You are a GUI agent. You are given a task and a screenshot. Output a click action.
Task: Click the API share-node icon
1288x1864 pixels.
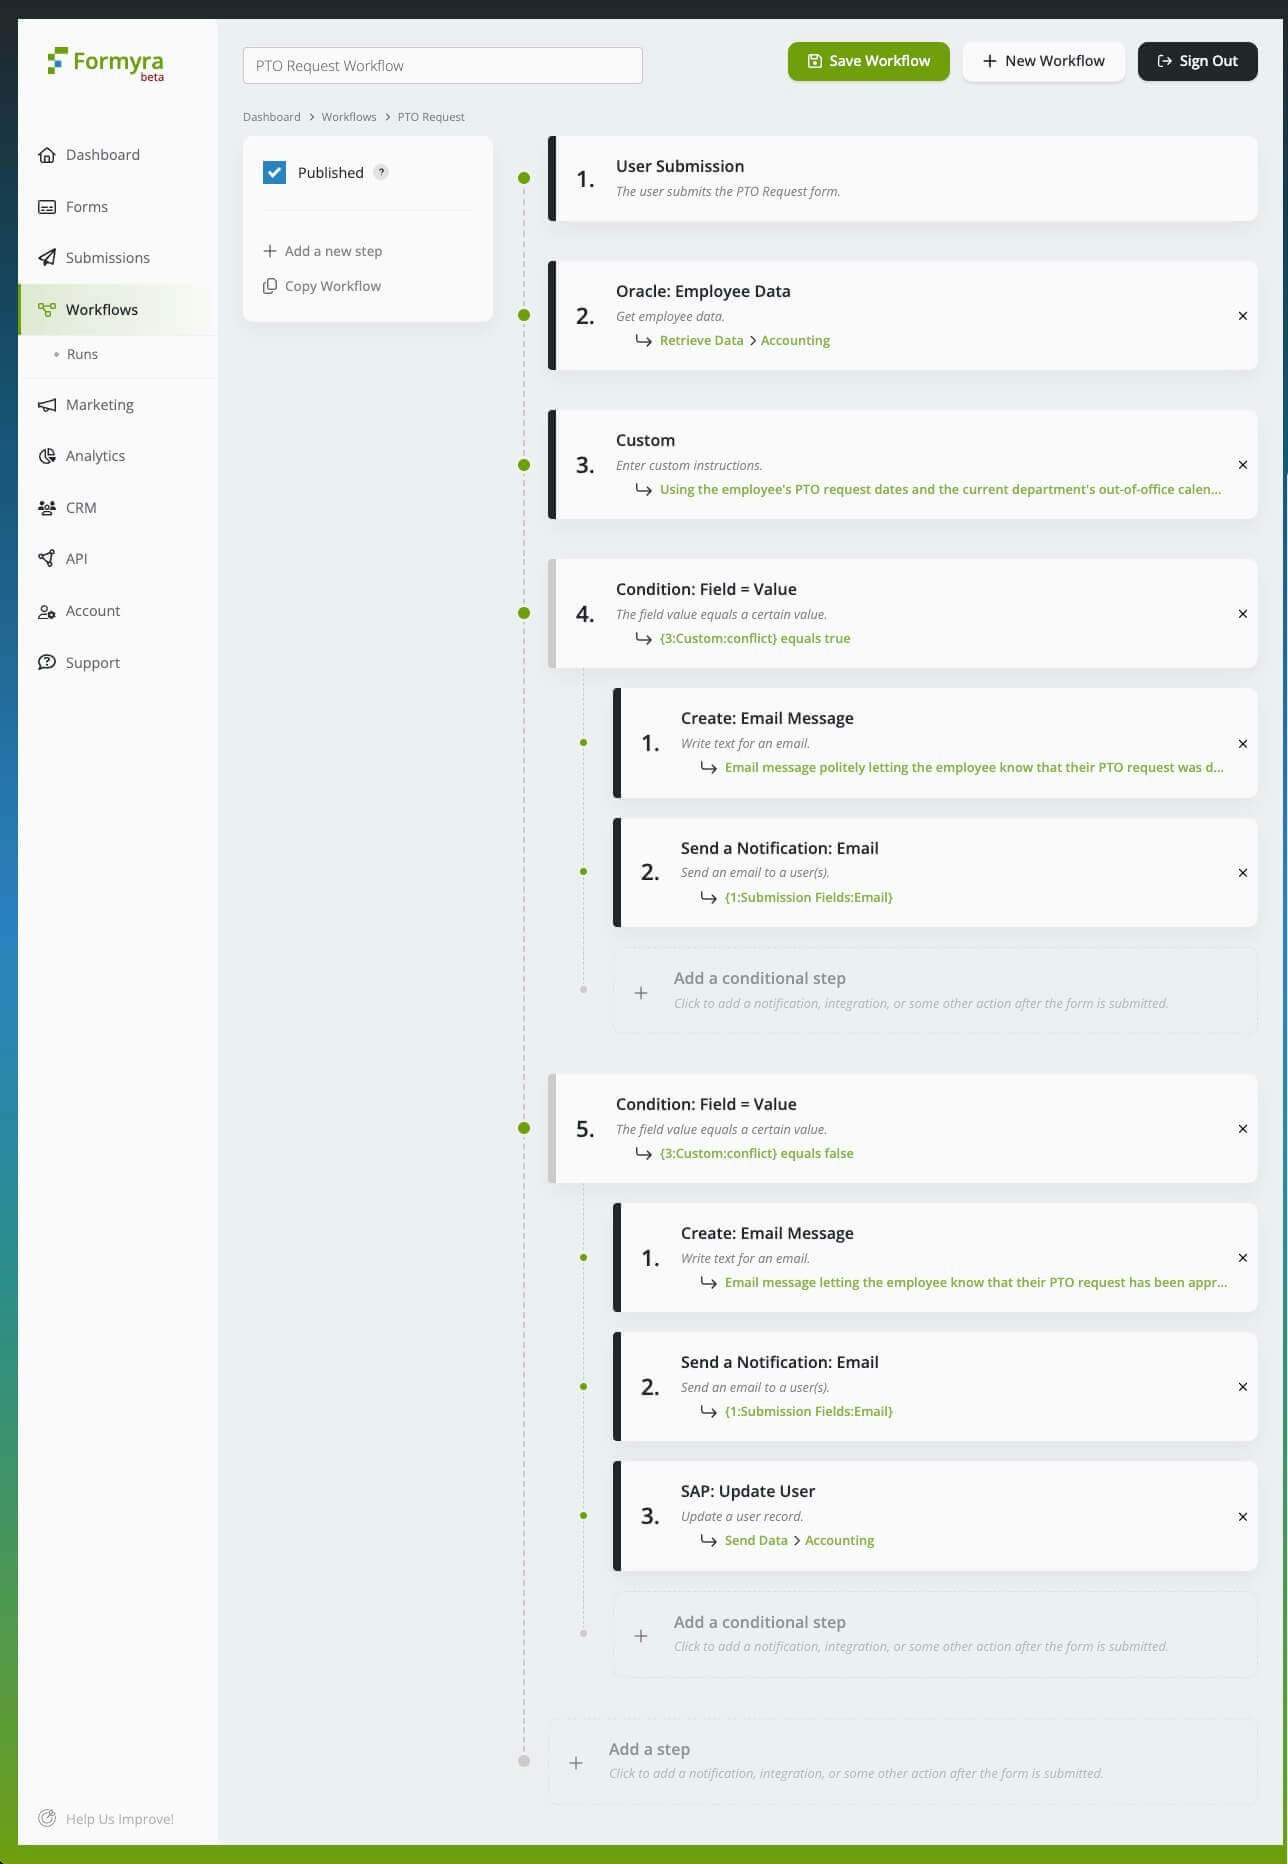(x=46, y=559)
